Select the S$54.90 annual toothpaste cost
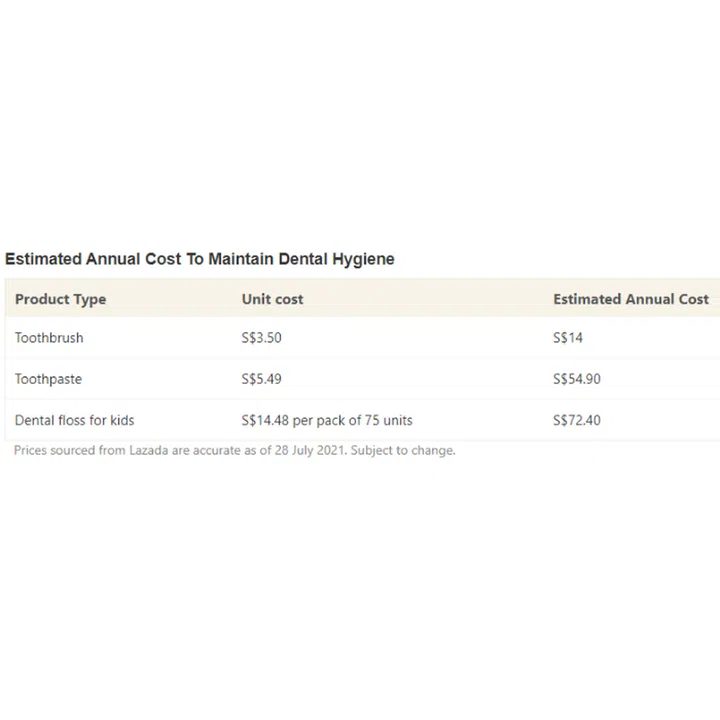This screenshot has width=720, height=720. click(x=577, y=379)
